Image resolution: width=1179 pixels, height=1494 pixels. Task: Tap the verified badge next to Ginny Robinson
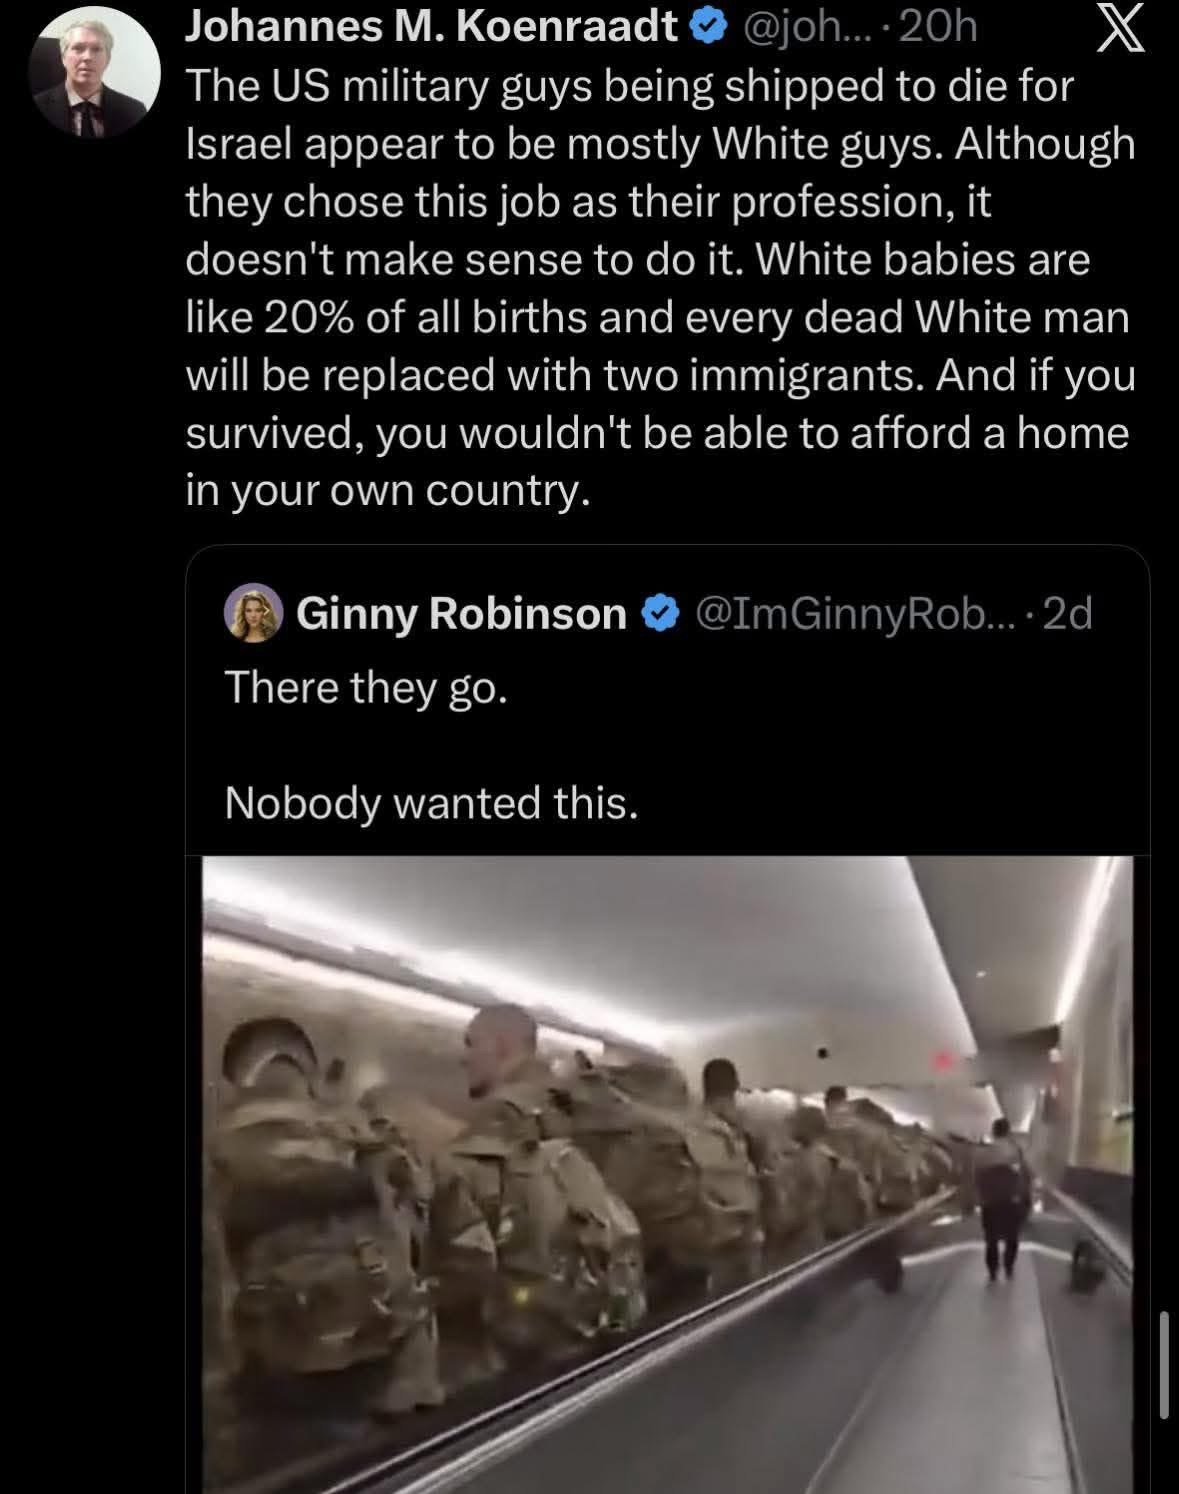[x=659, y=613]
